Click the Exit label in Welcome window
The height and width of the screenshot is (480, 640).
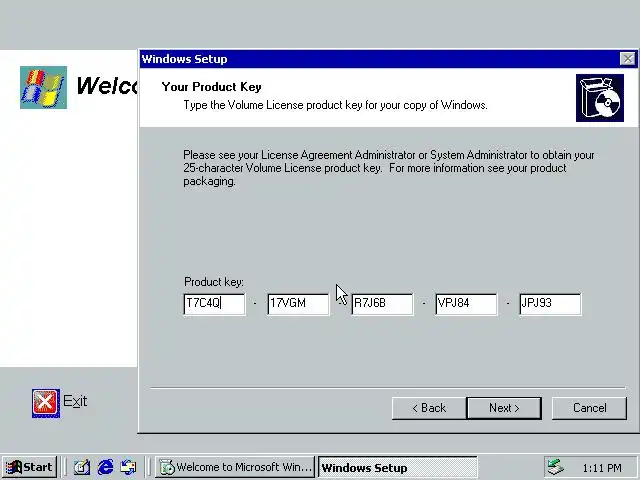75,401
